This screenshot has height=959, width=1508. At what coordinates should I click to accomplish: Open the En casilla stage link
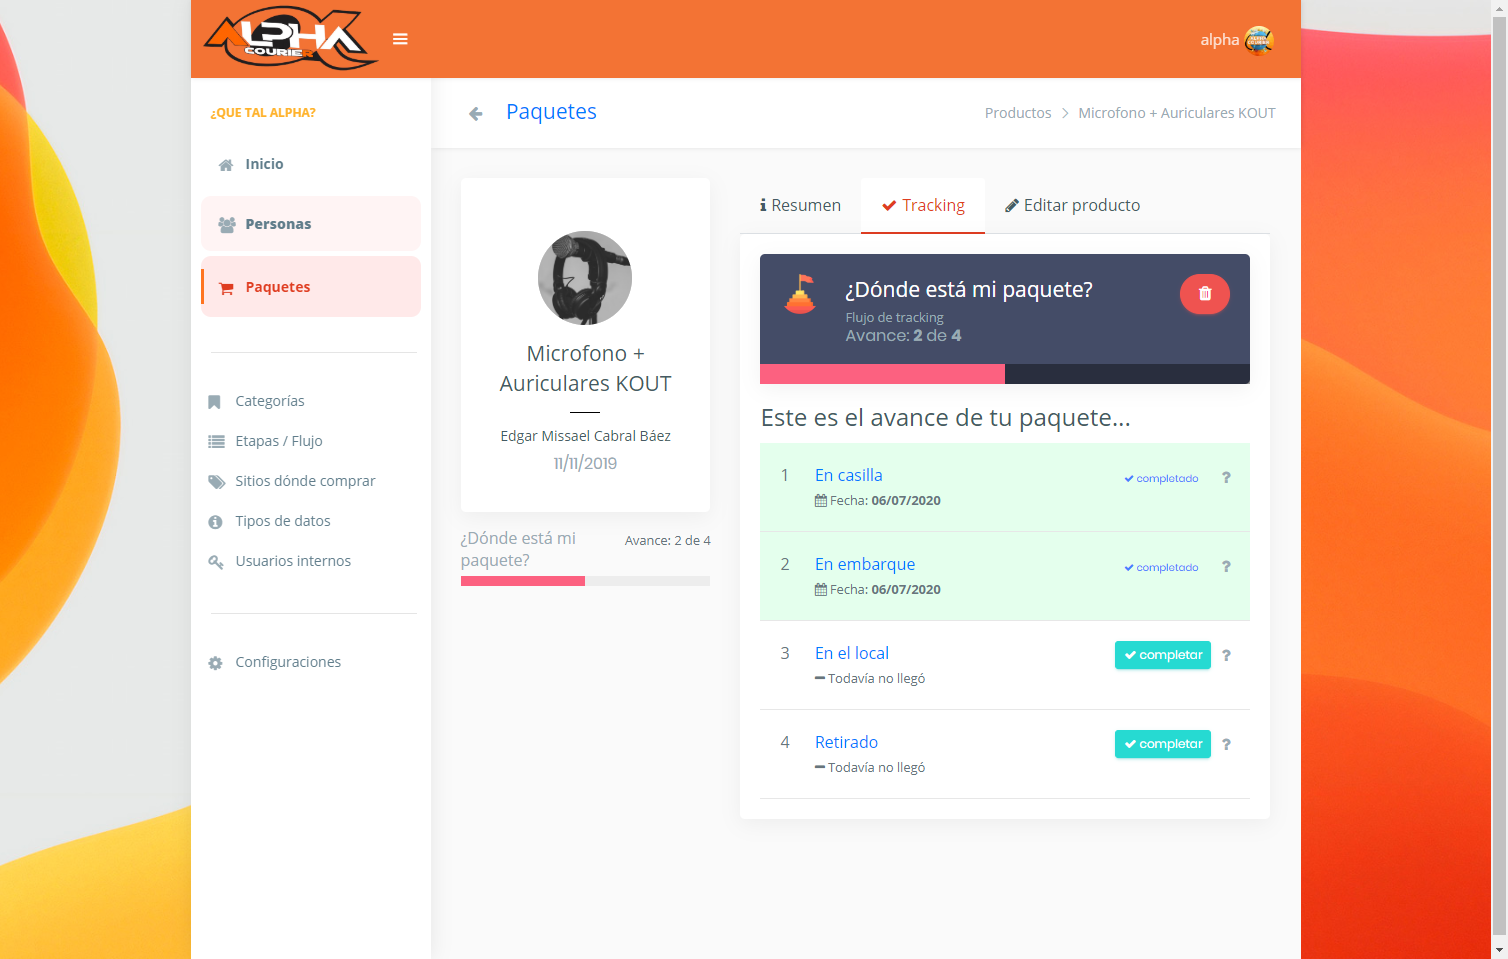pyautogui.click(x=849, y=475)
